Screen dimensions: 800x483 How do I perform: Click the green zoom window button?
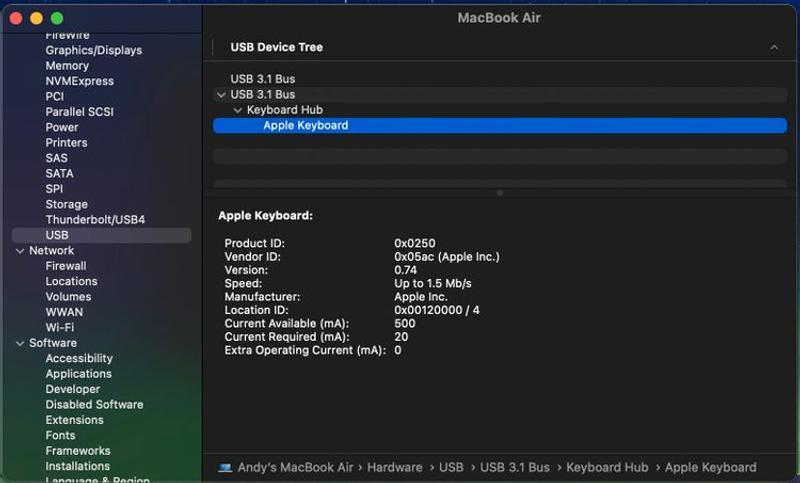[x=57, y=18]
